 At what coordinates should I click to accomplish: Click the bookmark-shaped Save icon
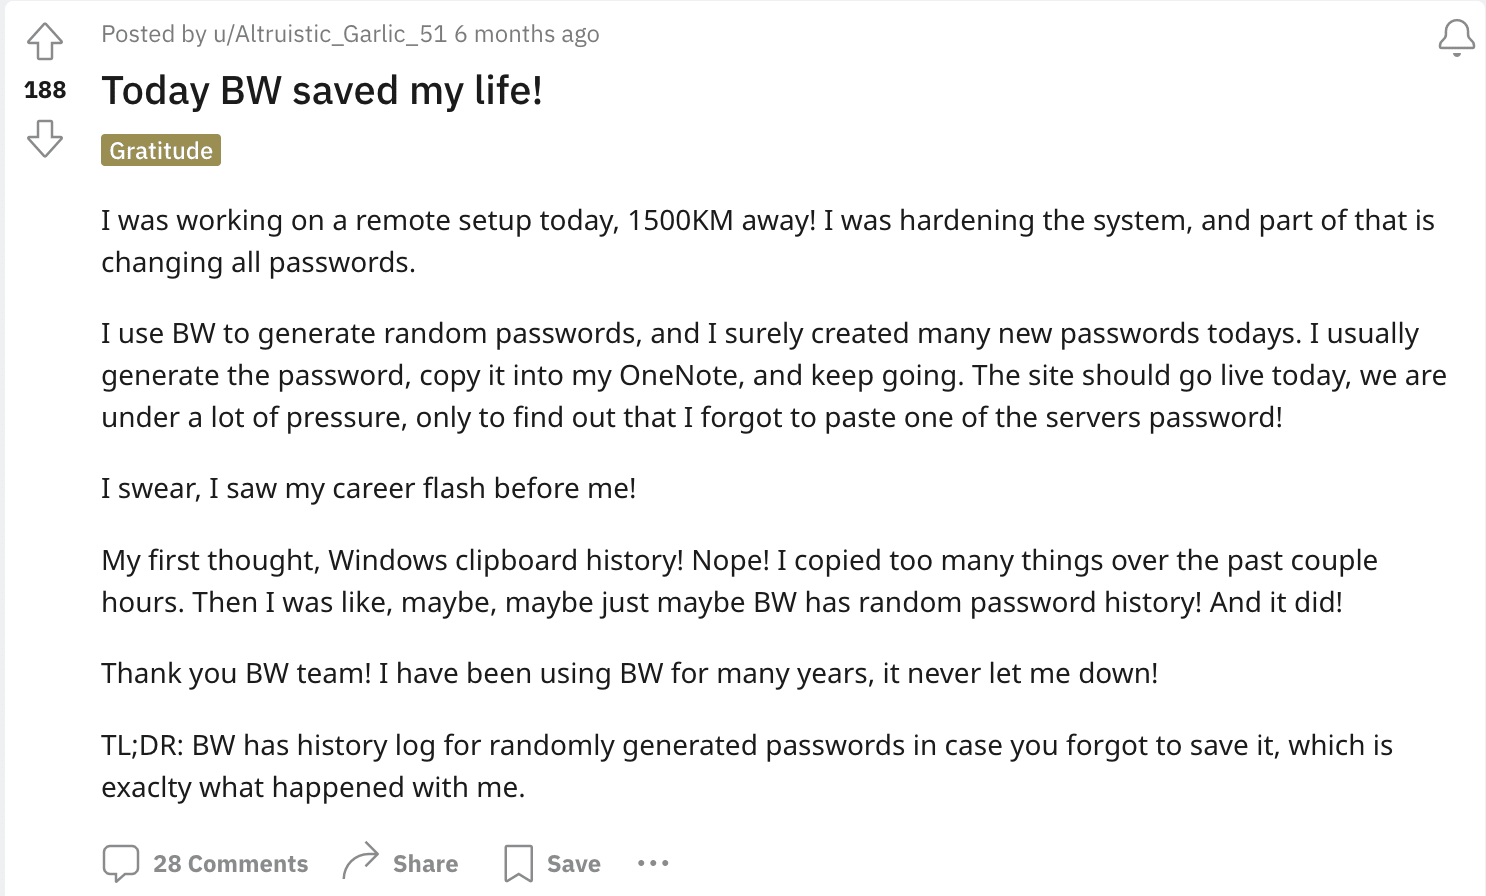click(518, 861)
